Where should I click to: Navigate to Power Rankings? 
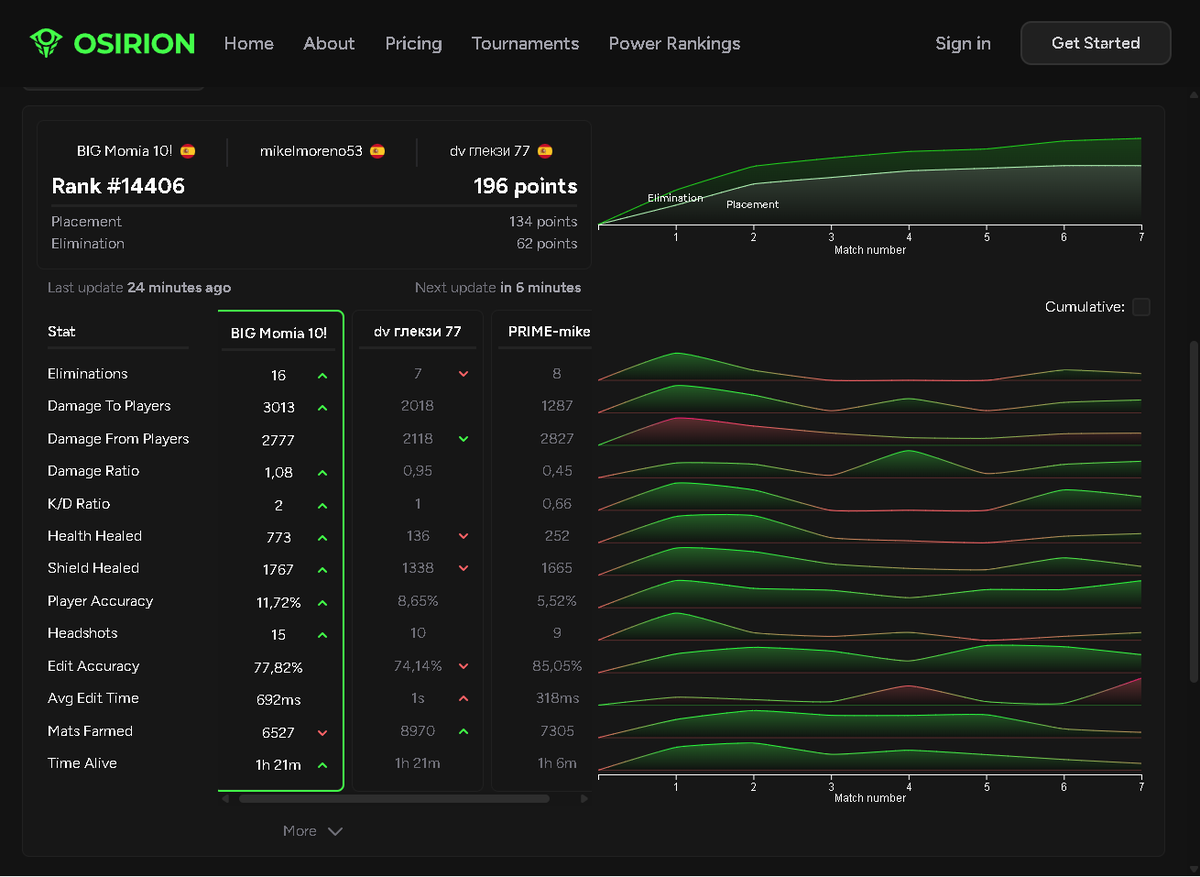(x=674, y=43)
